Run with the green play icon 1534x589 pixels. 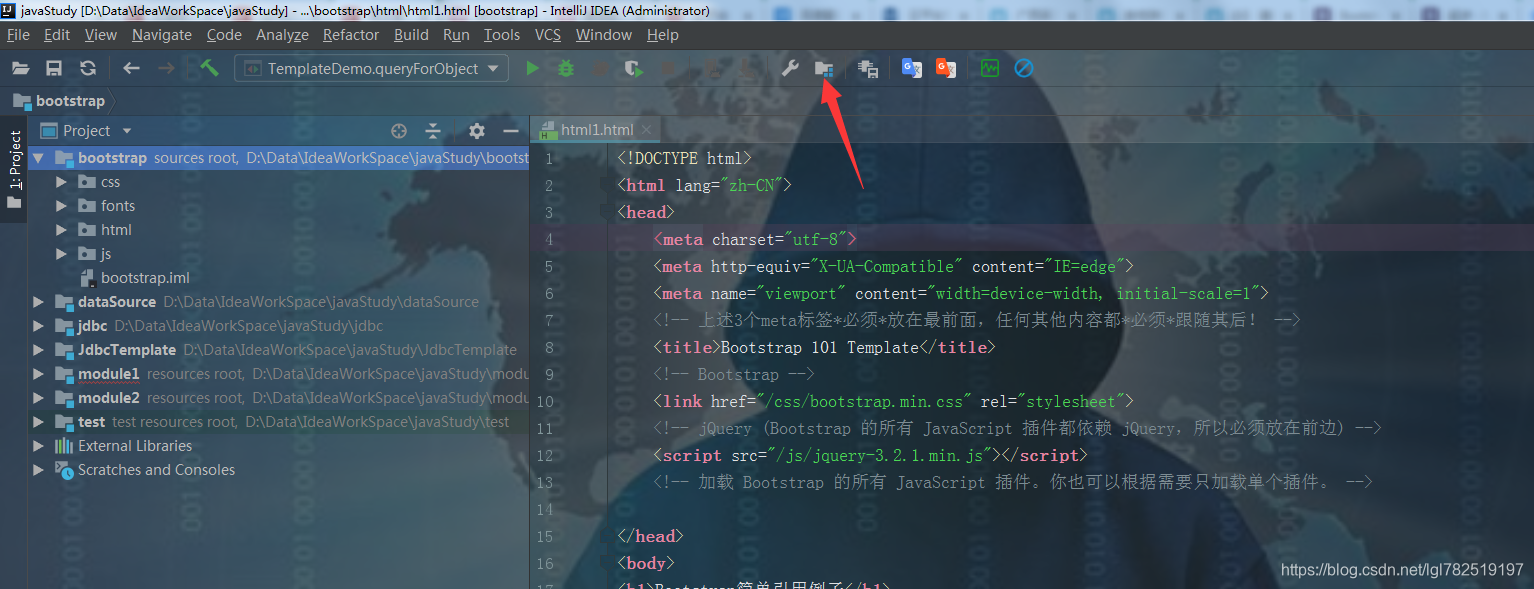(533, 68)
